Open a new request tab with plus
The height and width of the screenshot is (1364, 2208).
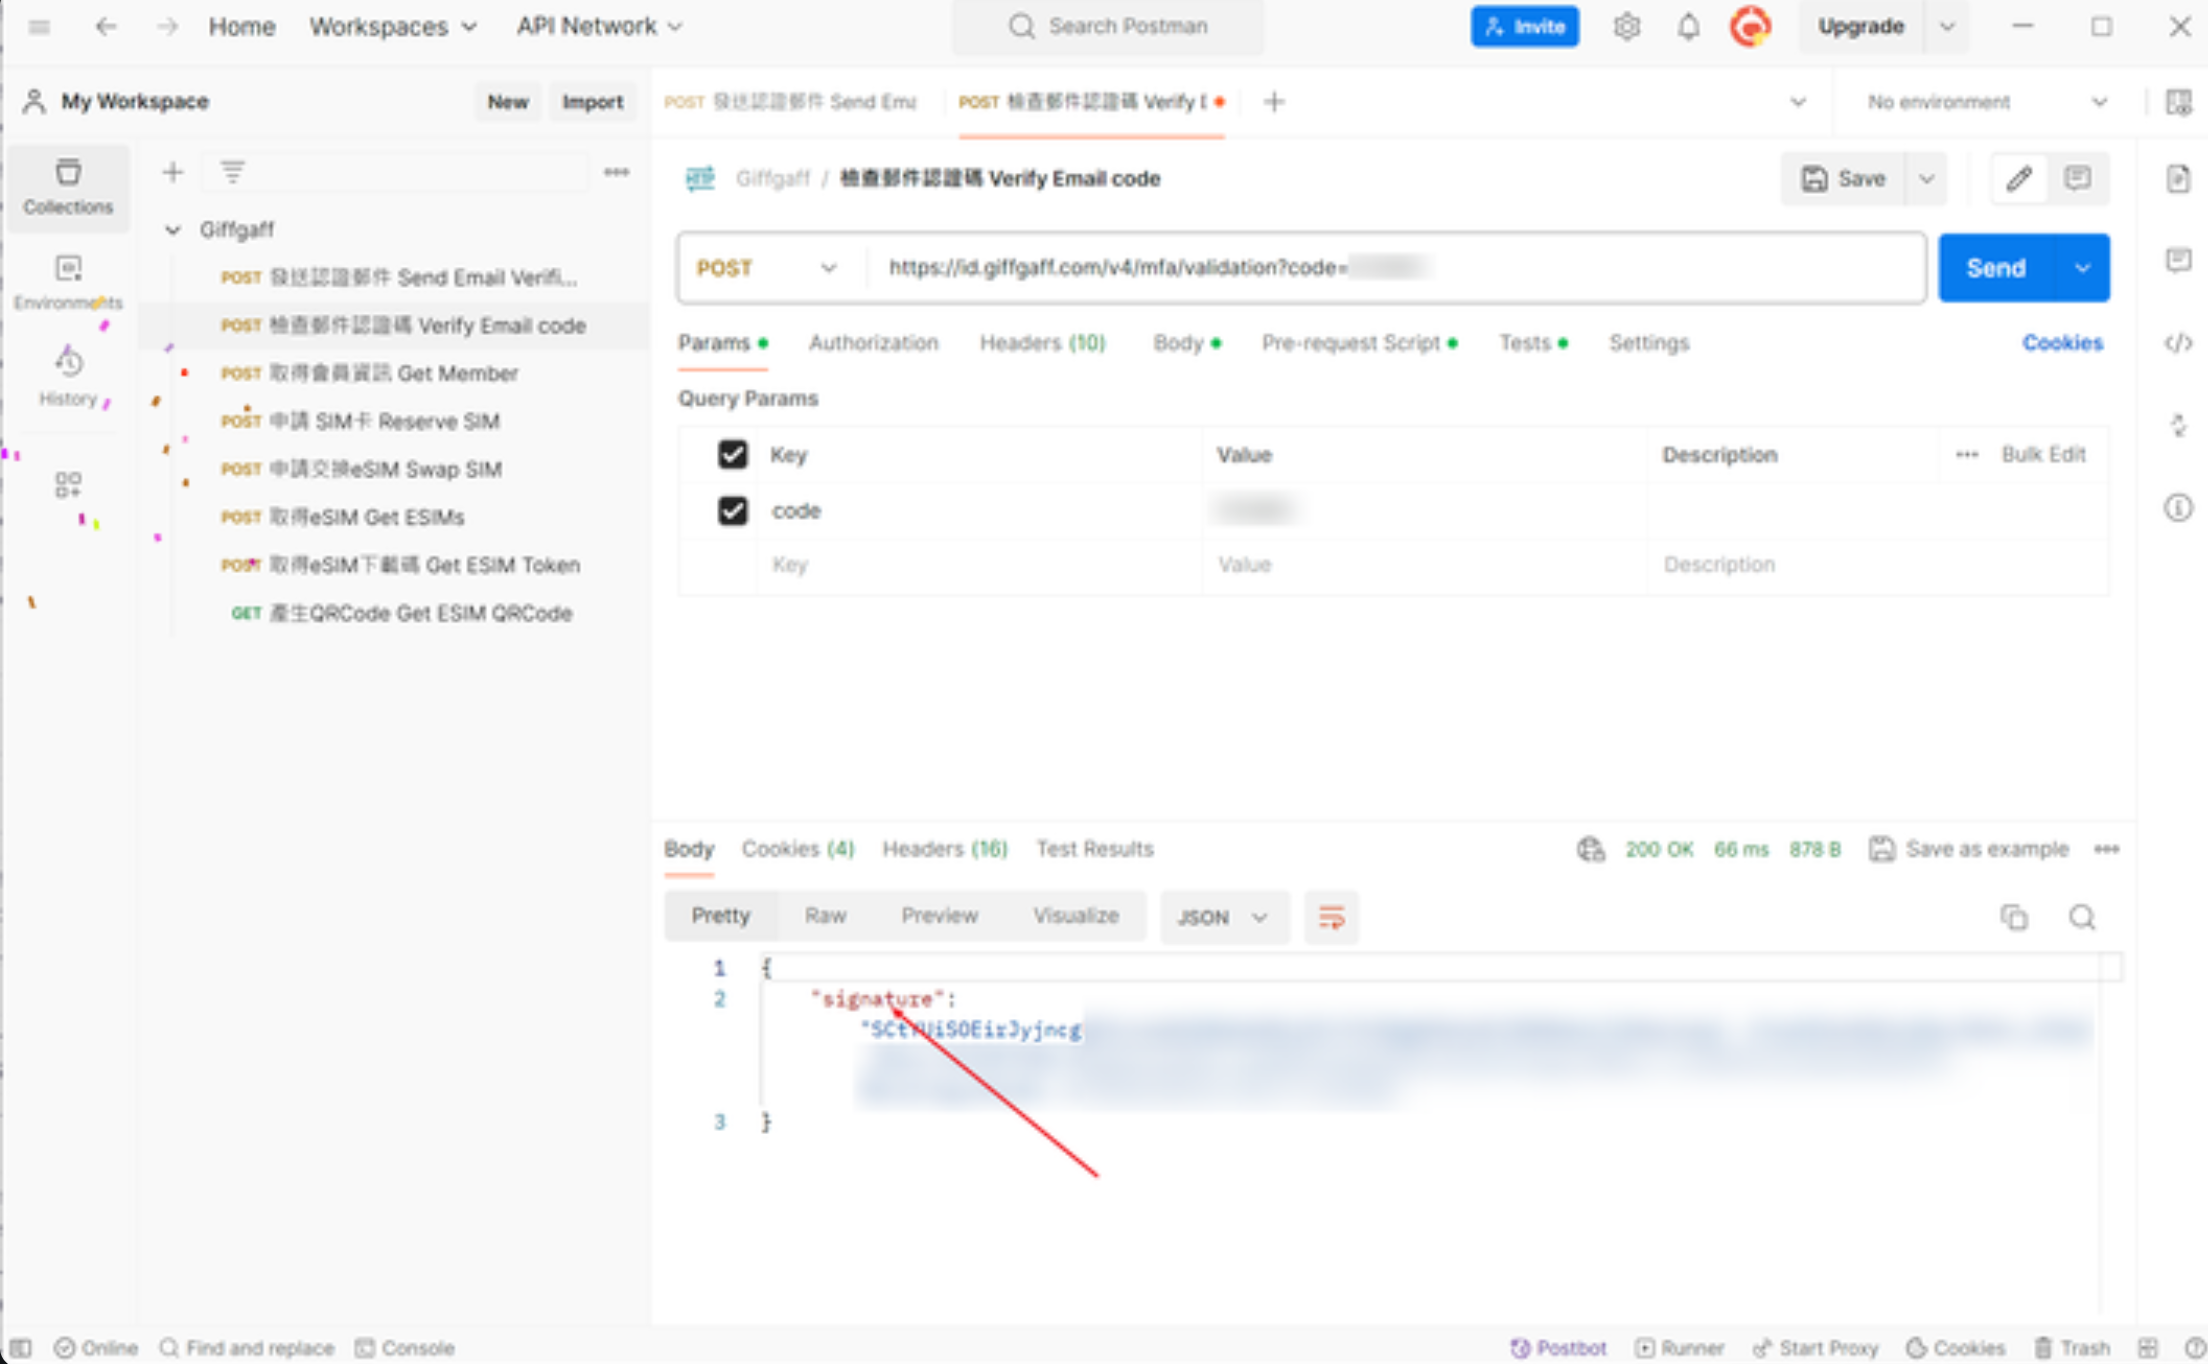coord(1274,101)
